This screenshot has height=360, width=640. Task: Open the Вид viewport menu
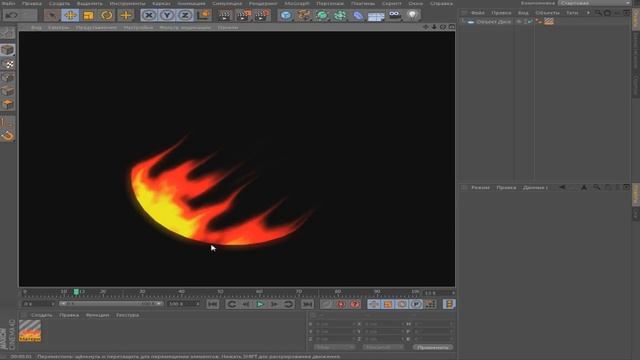[36, 28]
